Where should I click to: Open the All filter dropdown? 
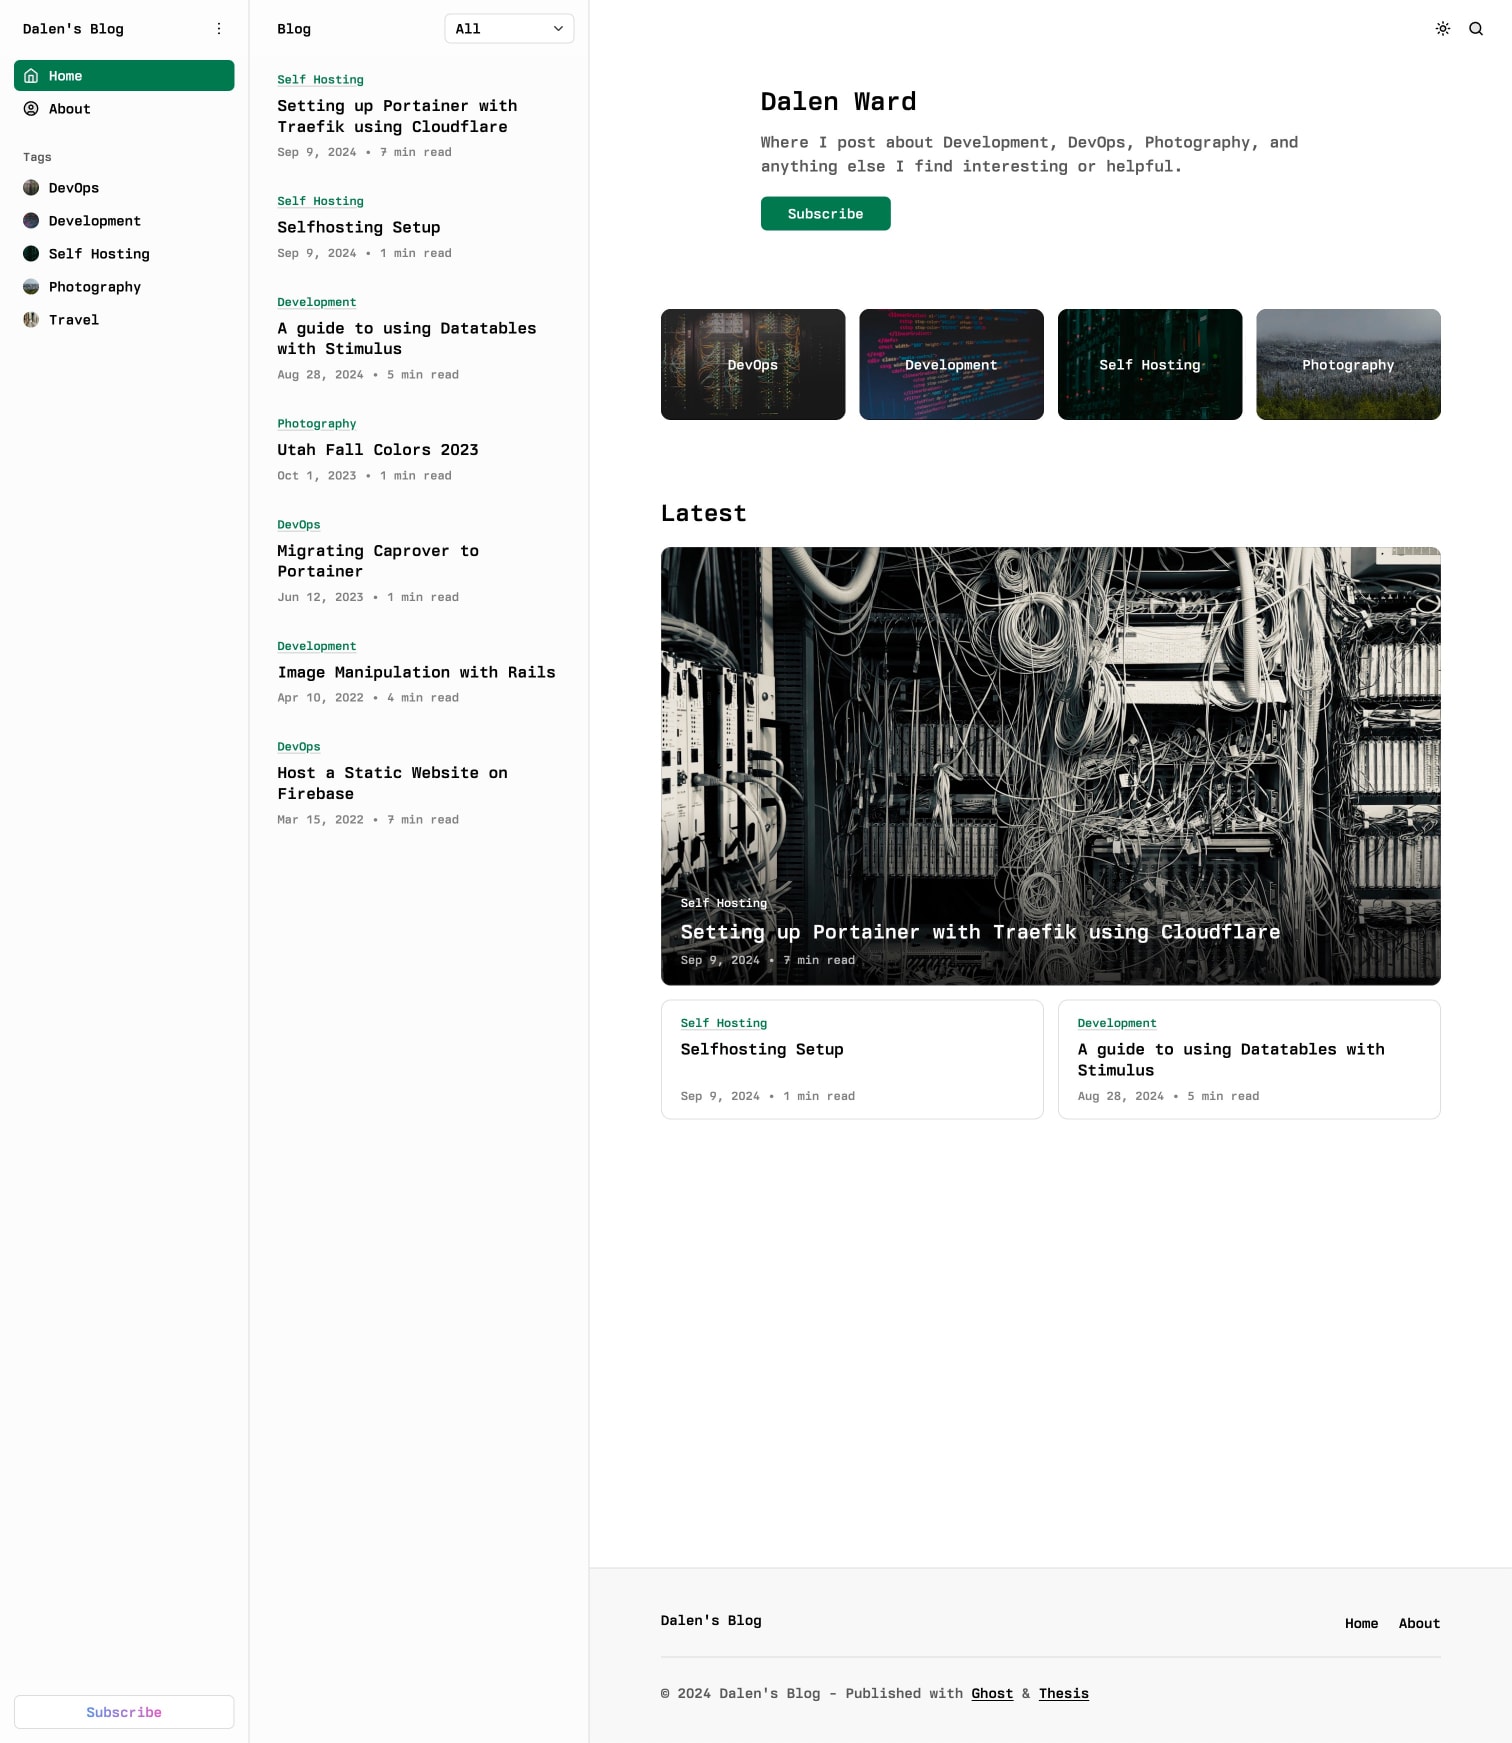[509, 29]
